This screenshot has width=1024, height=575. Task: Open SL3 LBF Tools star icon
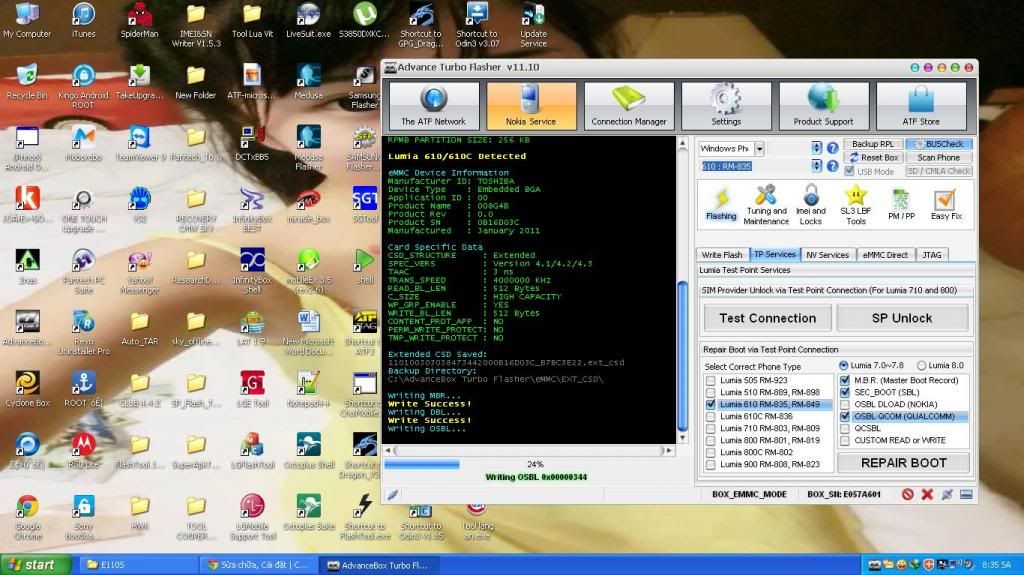pyautogui.click(x=856, y=205)
